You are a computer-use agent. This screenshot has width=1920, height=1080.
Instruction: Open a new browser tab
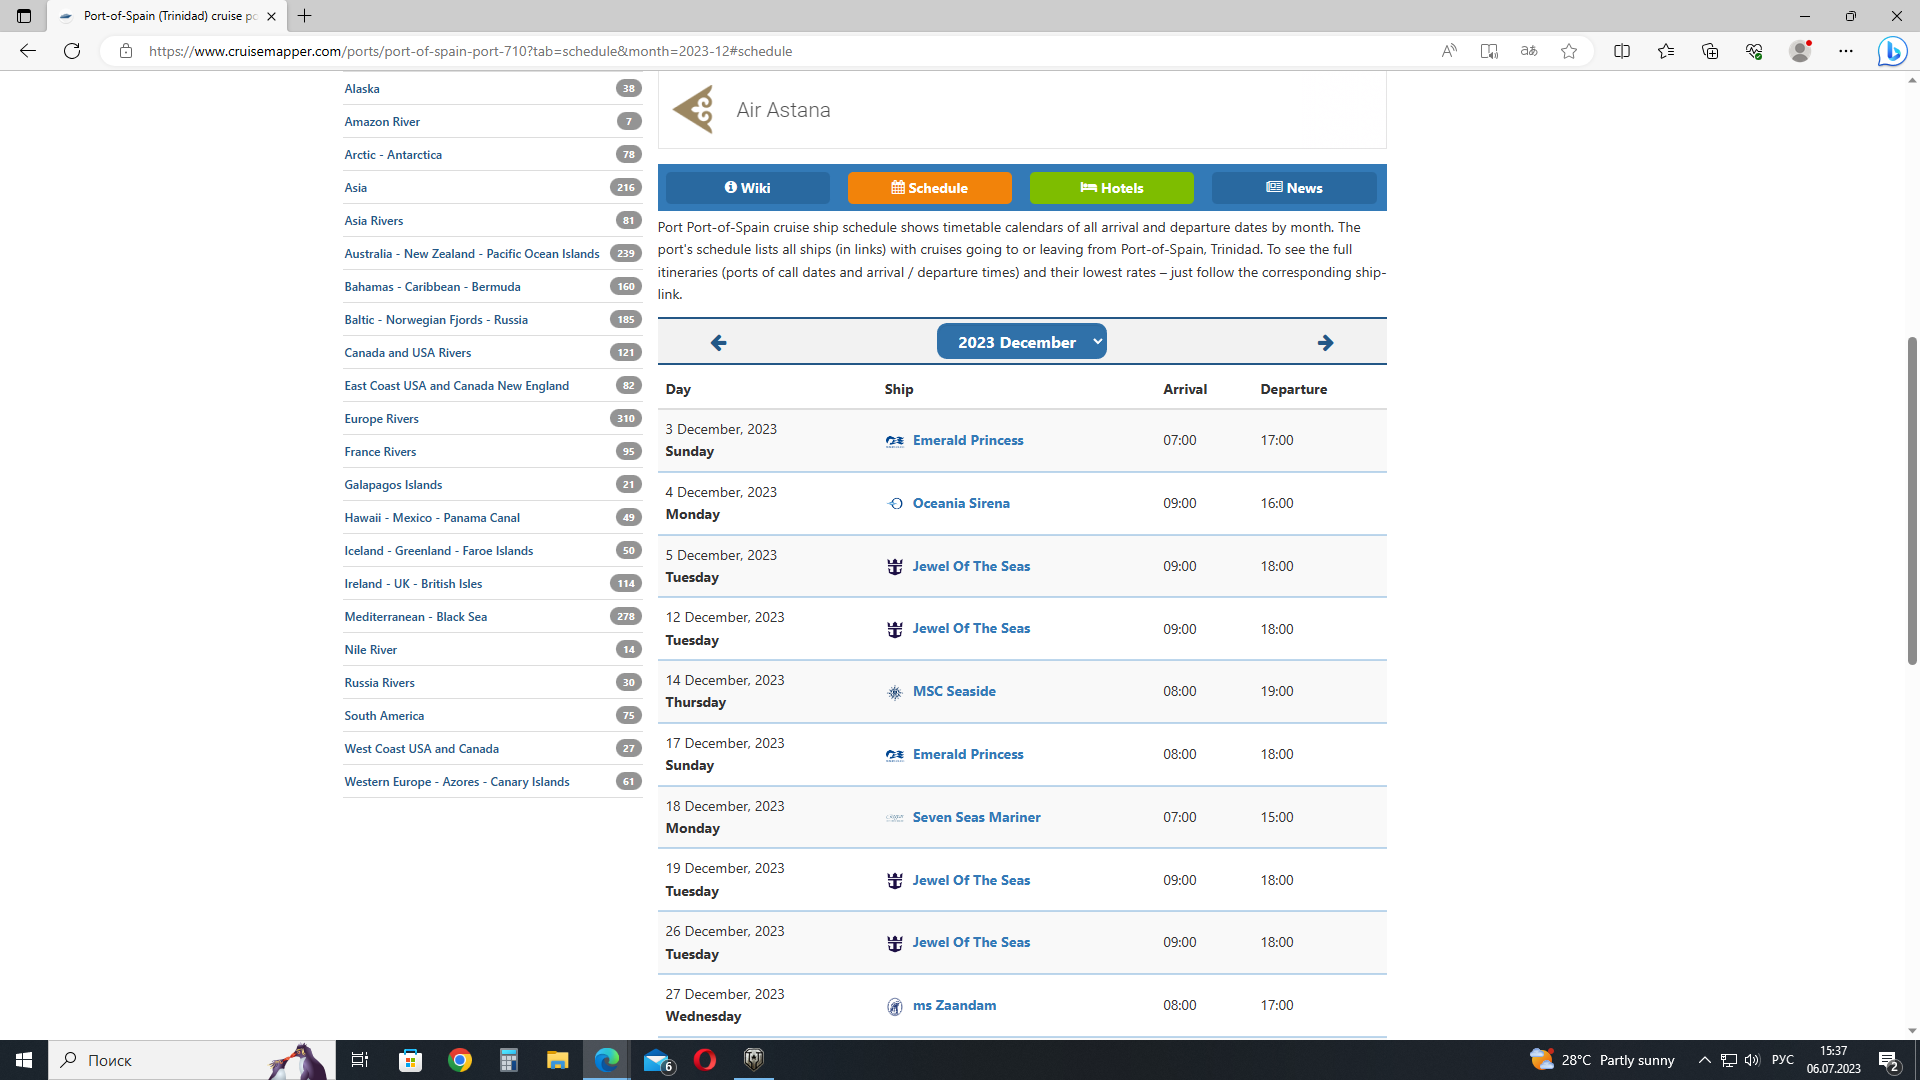[305, 16]
